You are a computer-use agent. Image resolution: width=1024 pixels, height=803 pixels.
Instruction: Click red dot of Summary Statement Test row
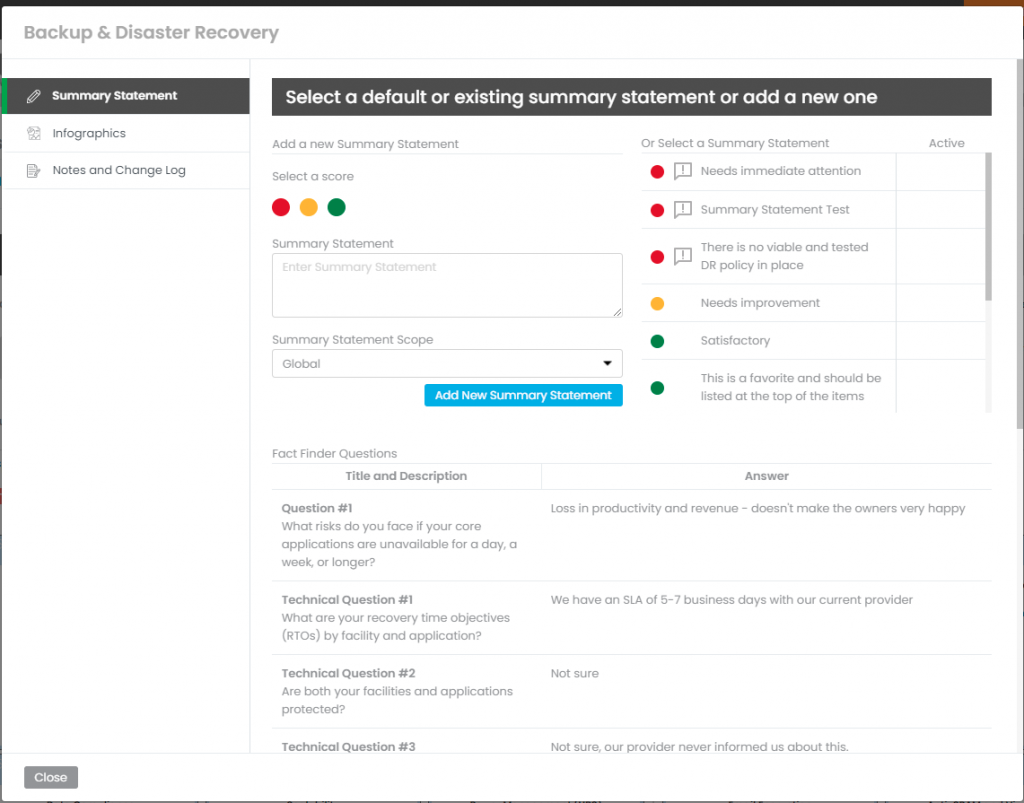(x=657, y=210)
